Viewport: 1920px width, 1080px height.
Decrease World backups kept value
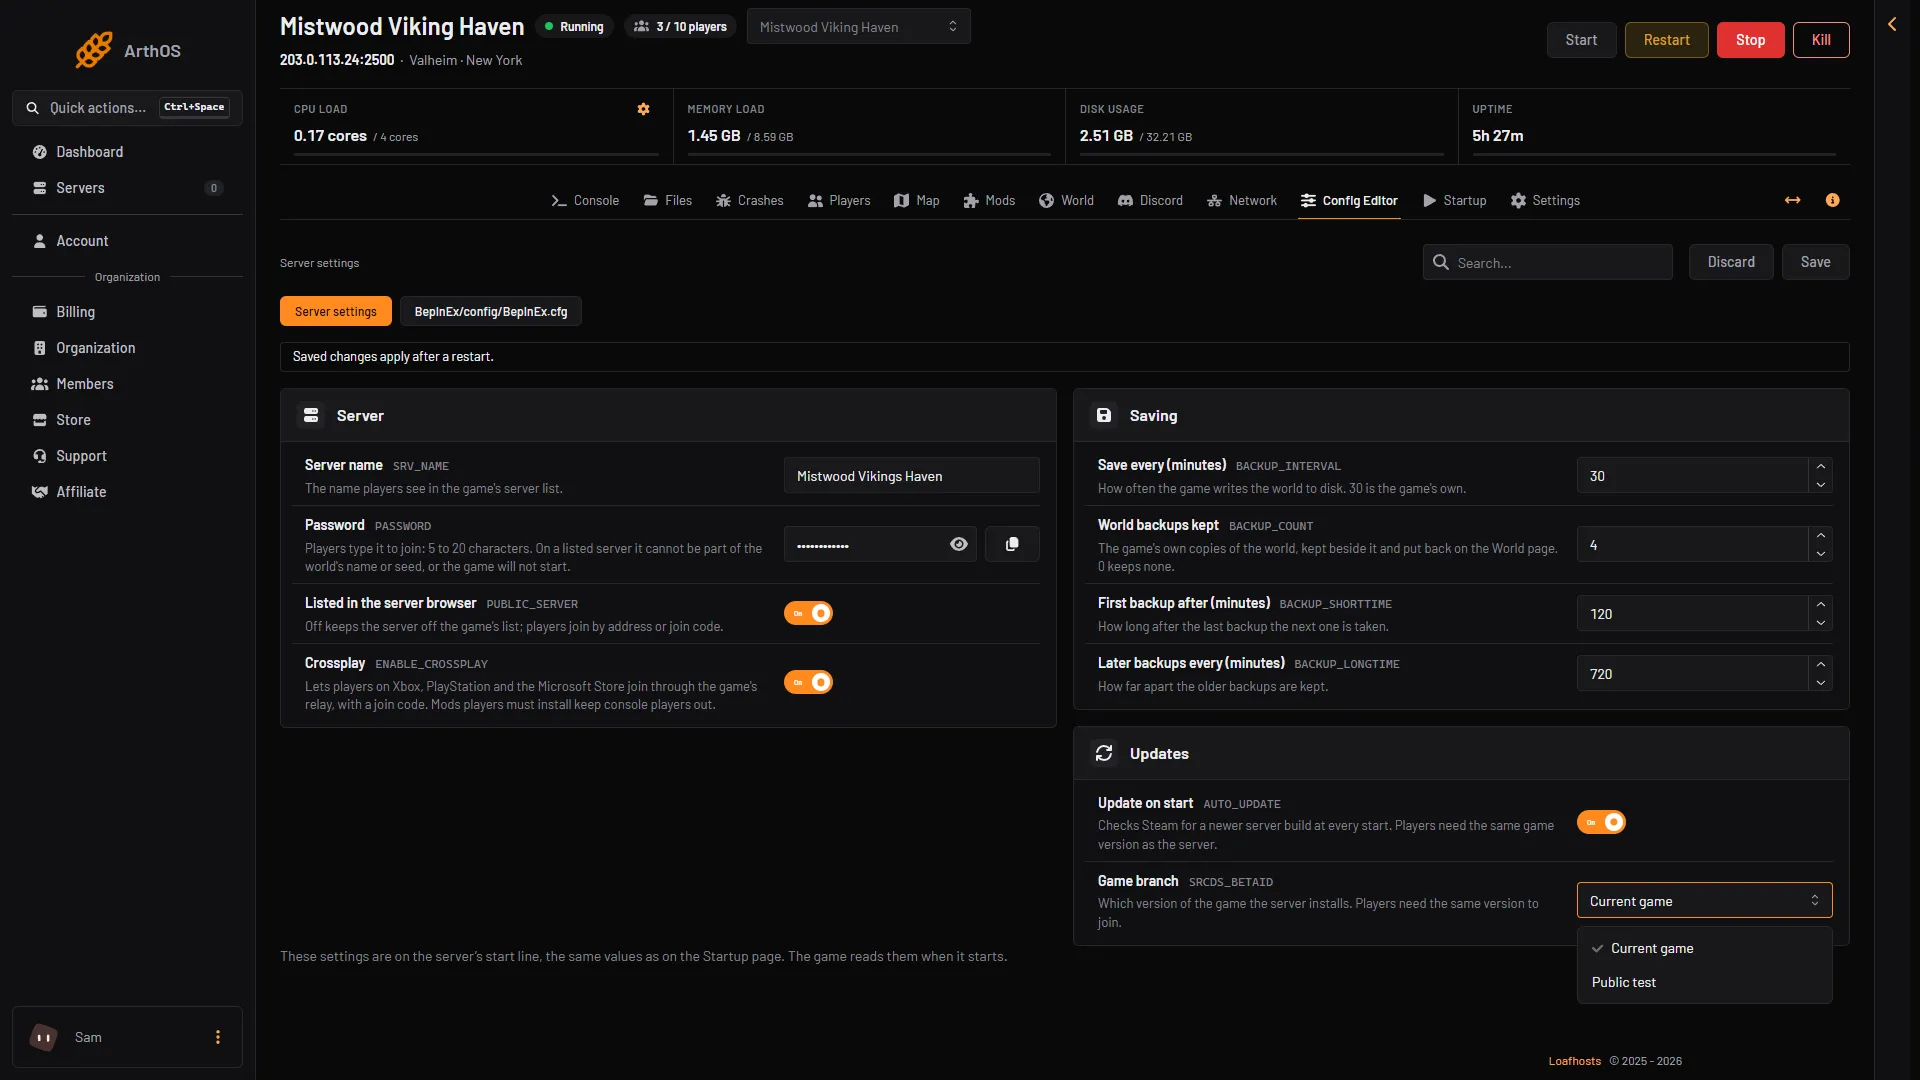1820,553
